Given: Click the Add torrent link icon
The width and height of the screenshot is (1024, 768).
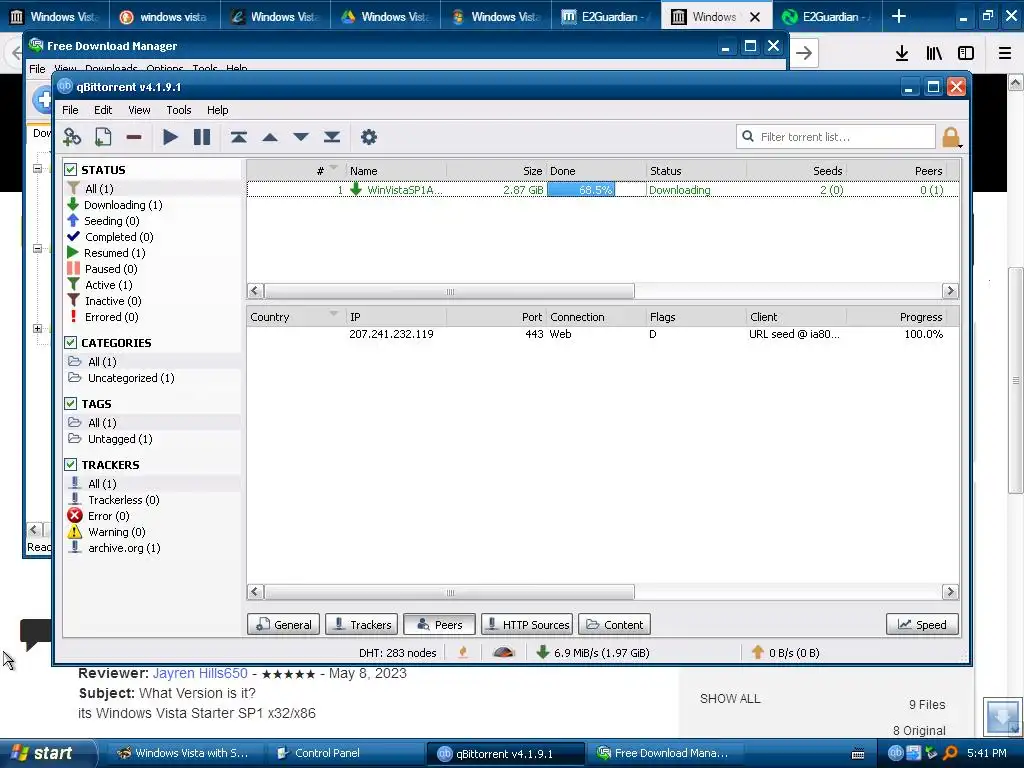Looking at the screenshot, I should (x=72, y=137).
